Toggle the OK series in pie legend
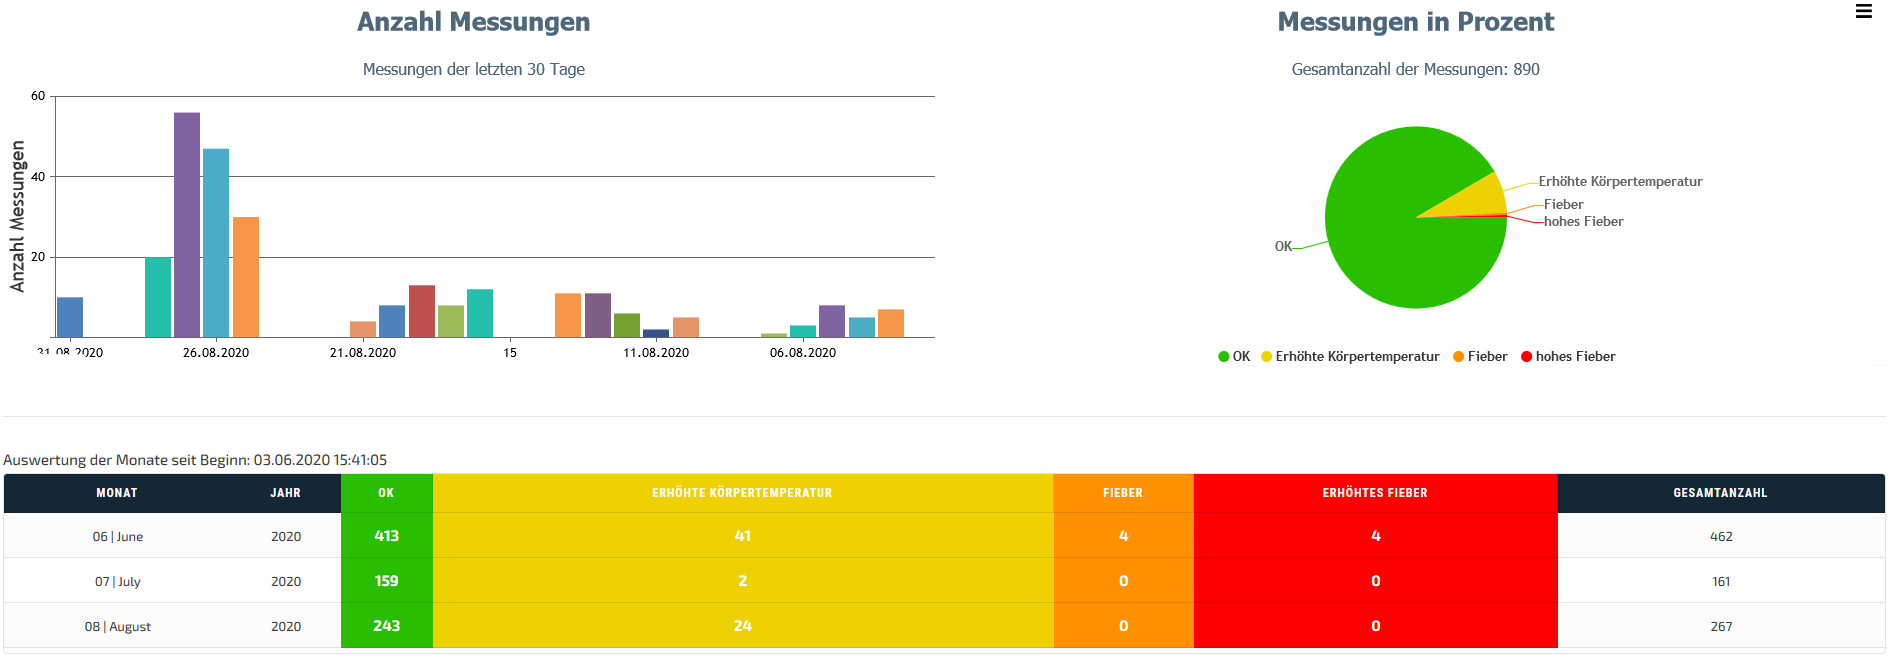Screen dimensions: 1892x670 coord(1241,357)
